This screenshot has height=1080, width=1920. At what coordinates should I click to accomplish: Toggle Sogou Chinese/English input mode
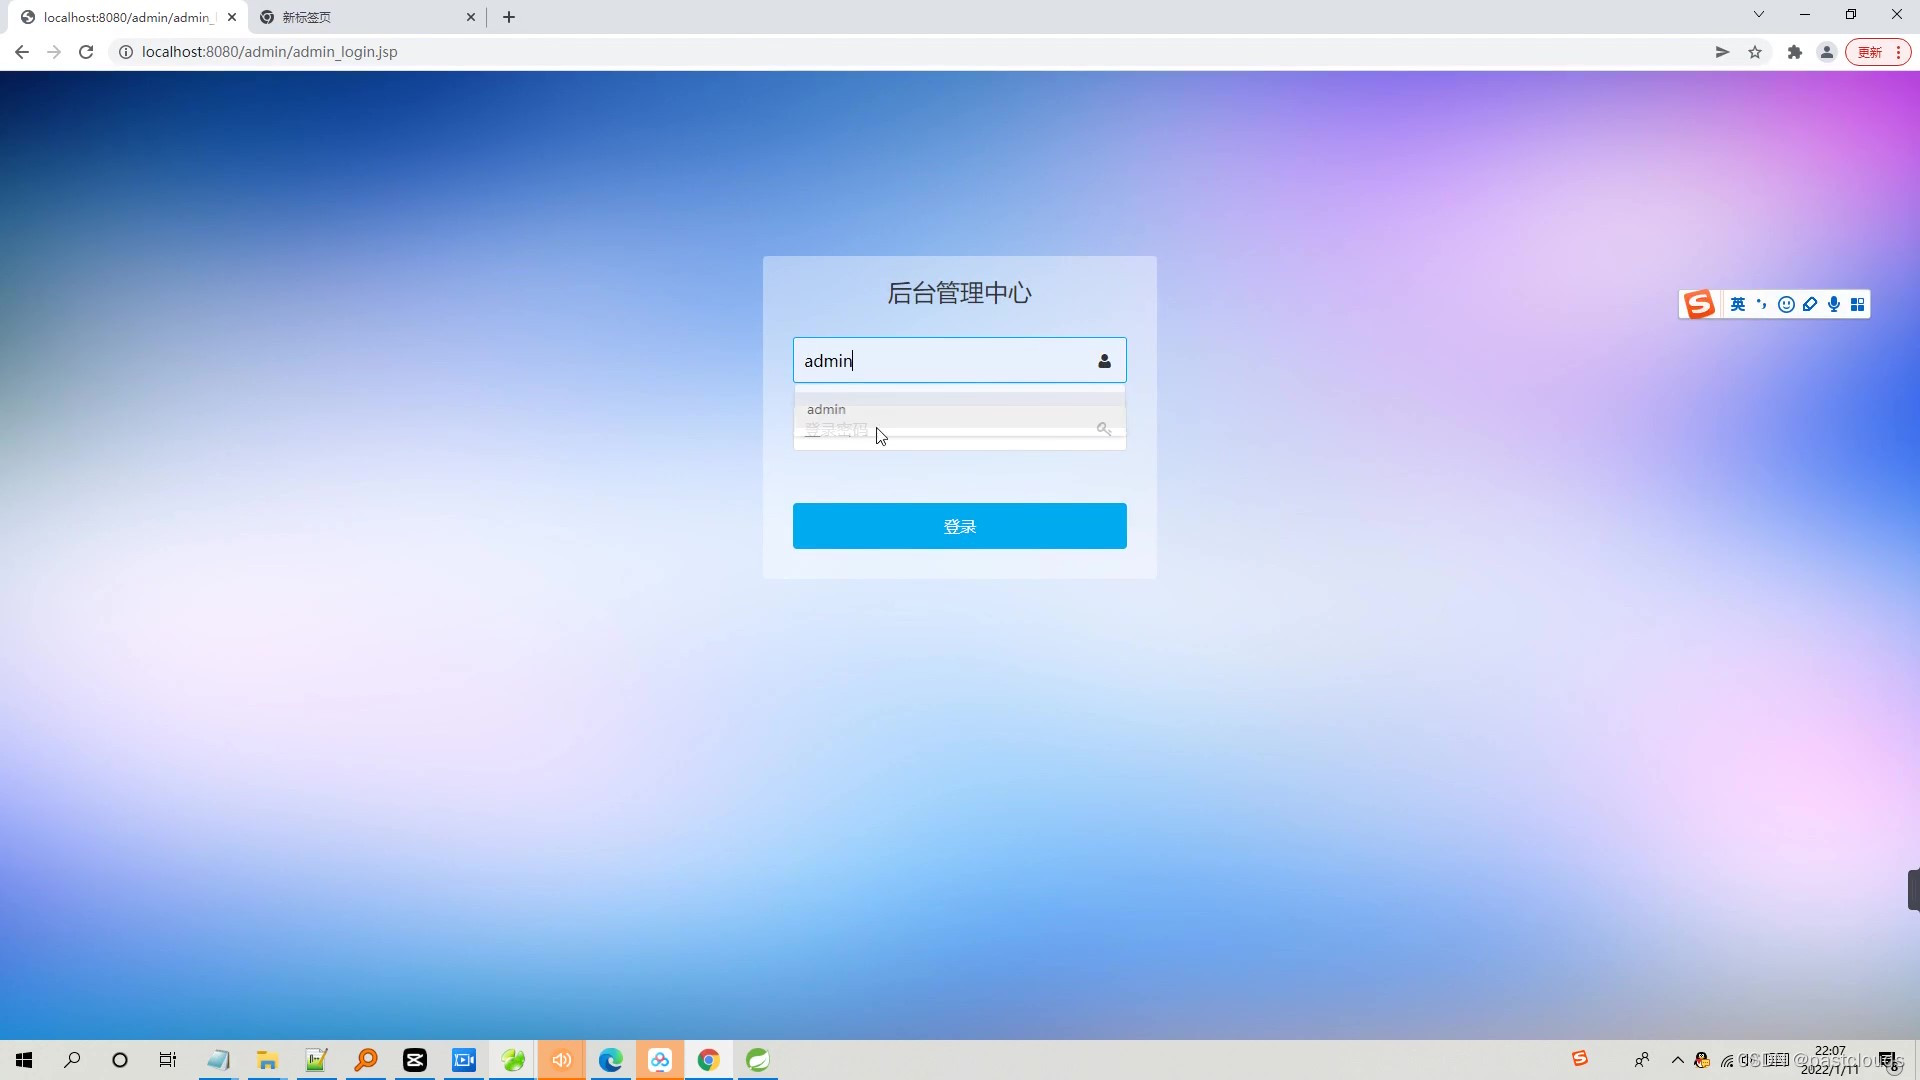pyautogui.click(x=1738, y=305)
